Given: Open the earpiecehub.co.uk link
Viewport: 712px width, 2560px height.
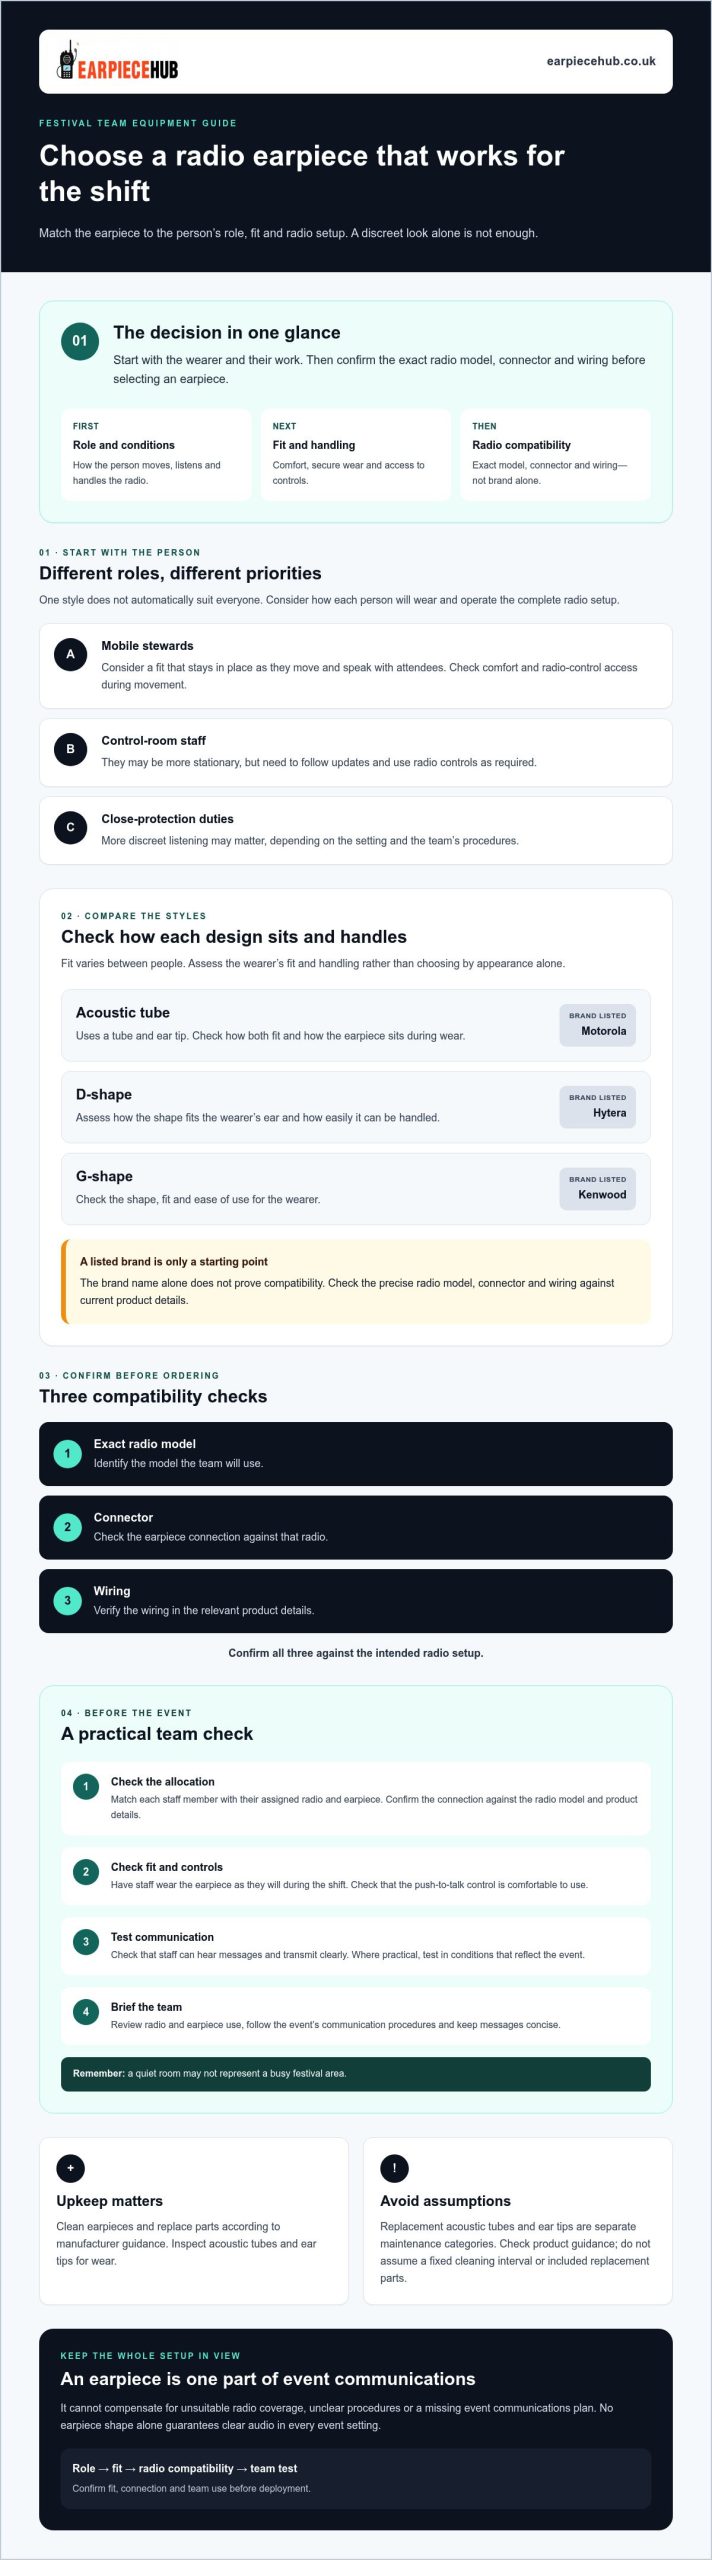Looking at the screenshot, I should [x=601, y=61].
